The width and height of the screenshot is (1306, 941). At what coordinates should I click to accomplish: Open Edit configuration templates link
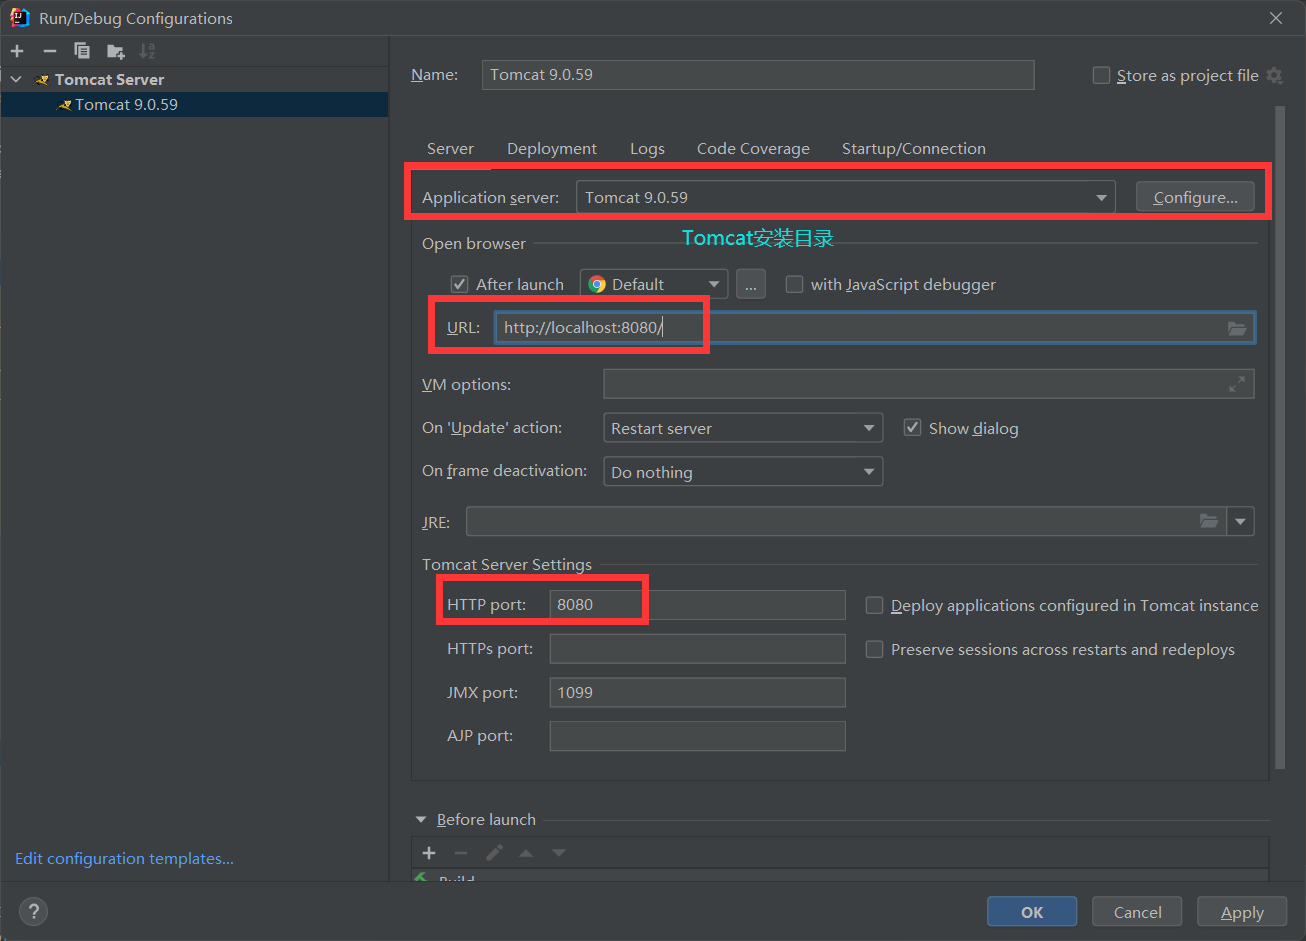pyautogui.click(x=124, y=858)
